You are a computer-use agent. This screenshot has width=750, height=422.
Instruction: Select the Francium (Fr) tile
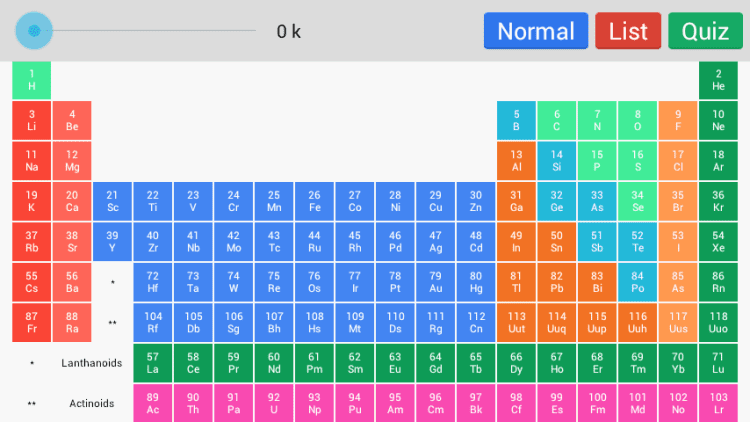click(x=32, y=322)
